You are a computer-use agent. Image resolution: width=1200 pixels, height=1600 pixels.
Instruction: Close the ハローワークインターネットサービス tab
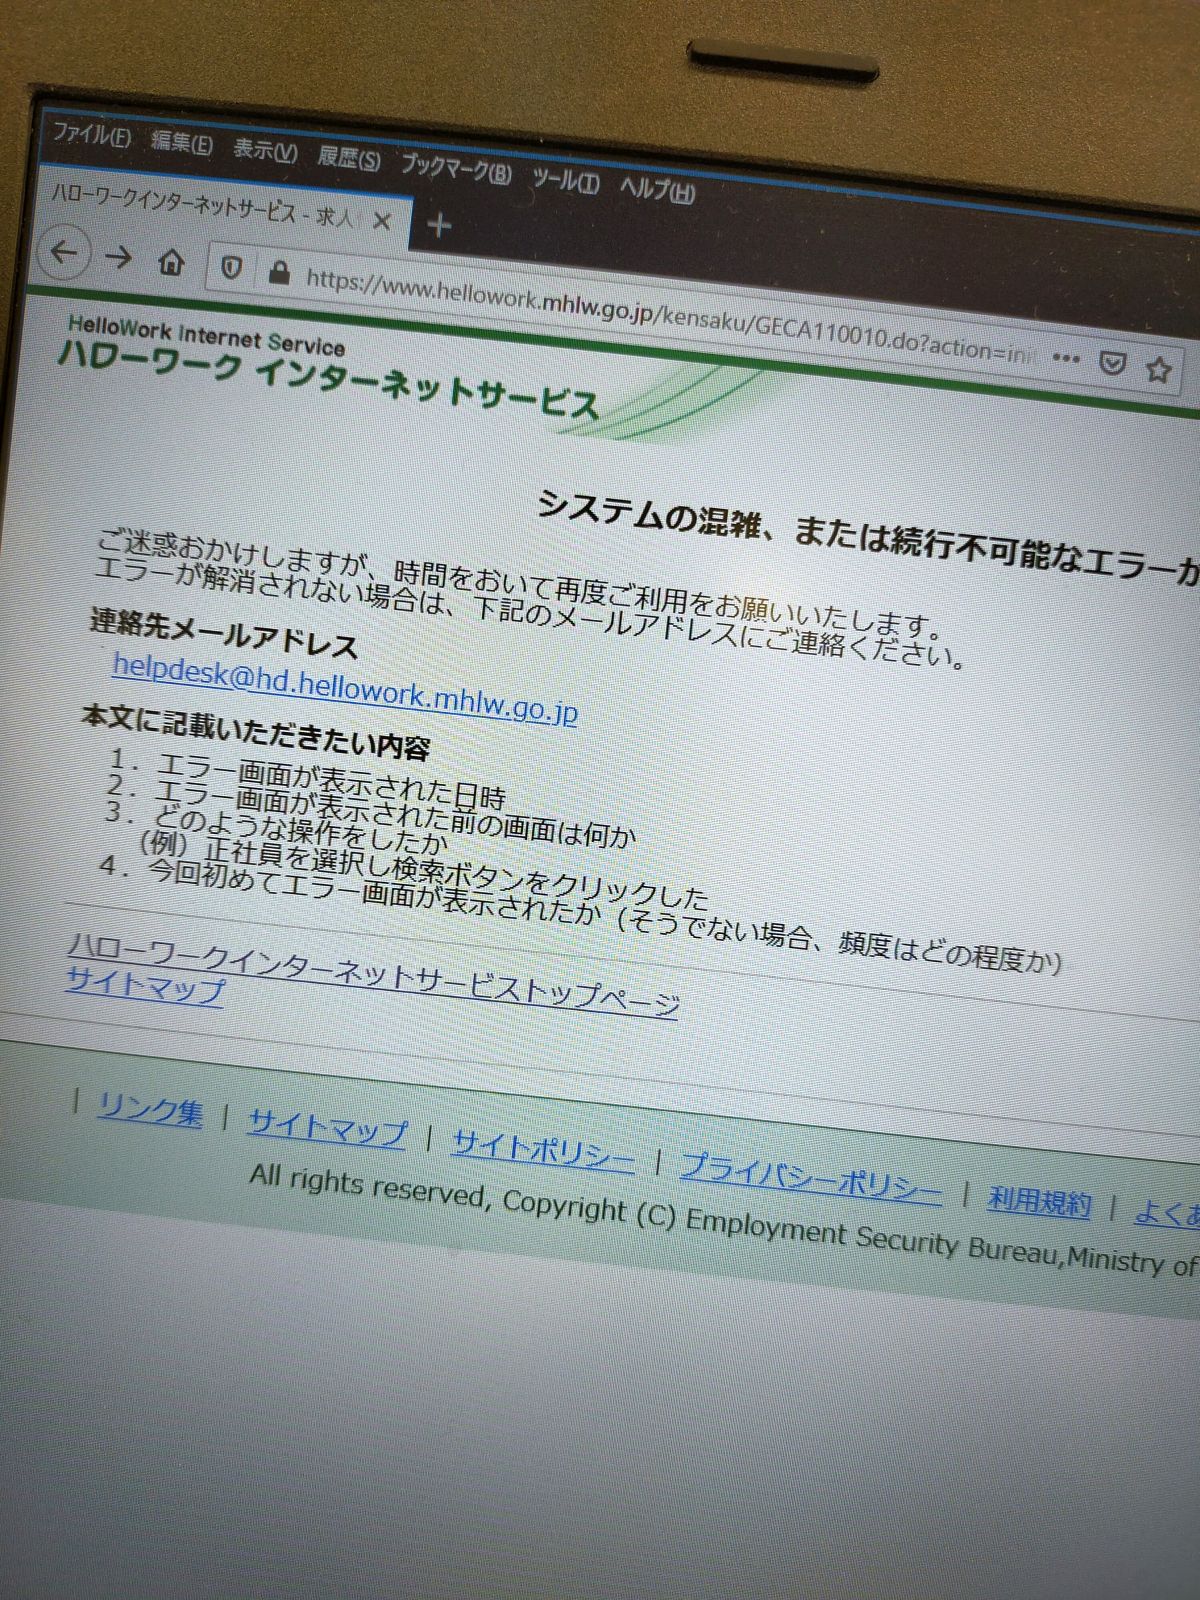coord(382,221)
